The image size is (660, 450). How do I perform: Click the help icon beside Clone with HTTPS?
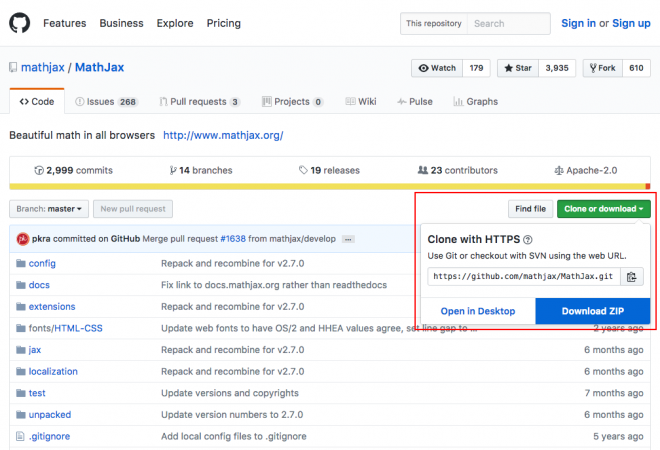[527, 240]
